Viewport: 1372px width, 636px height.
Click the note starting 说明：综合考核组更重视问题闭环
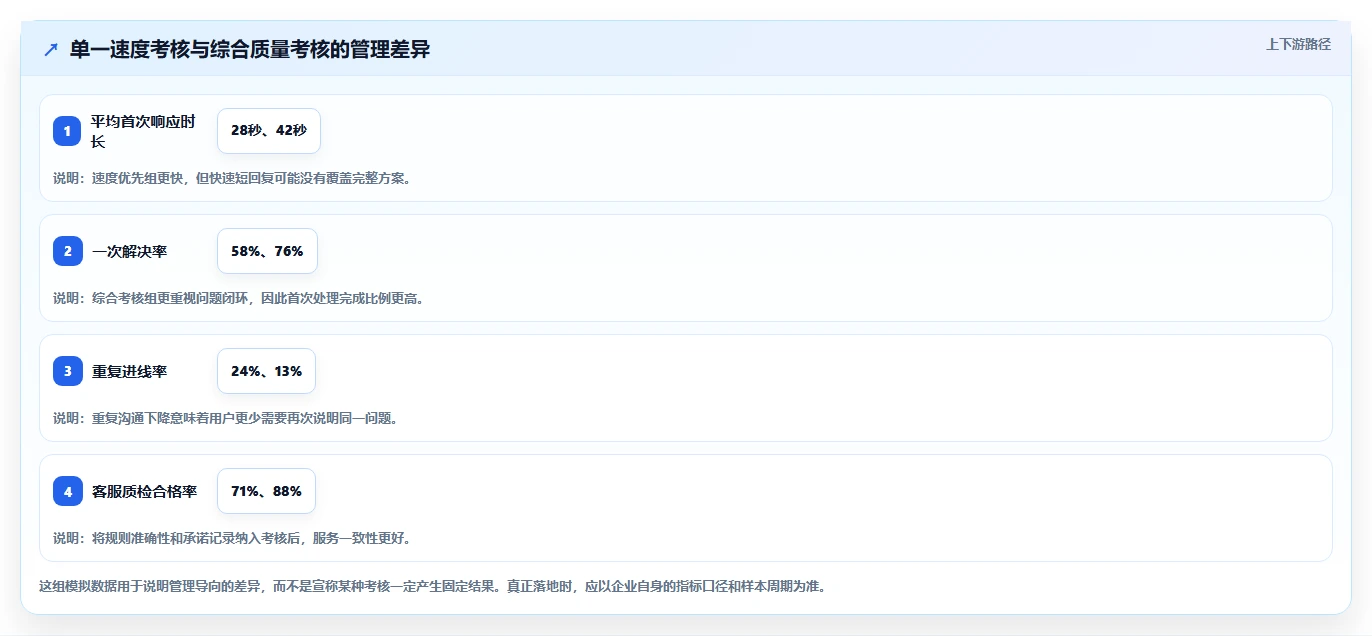tap(239, 298)
